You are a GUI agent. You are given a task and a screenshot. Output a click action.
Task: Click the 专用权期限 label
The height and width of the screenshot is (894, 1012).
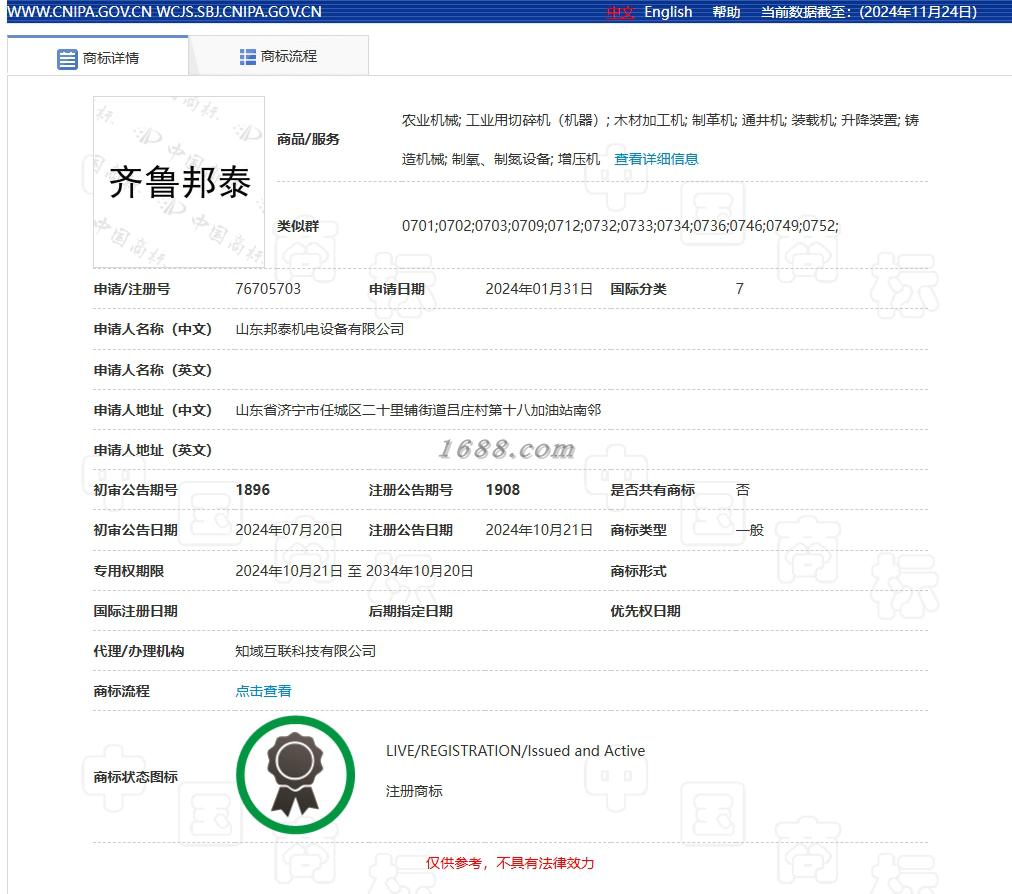(128, 571)
